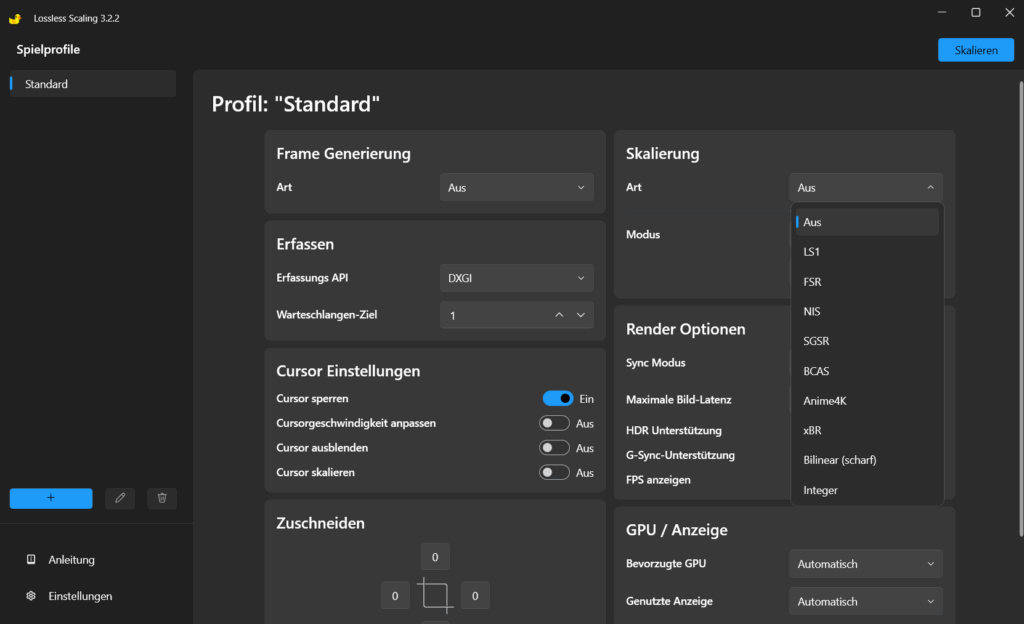Click the HDR Unterstützung label

tap(673, 430)
